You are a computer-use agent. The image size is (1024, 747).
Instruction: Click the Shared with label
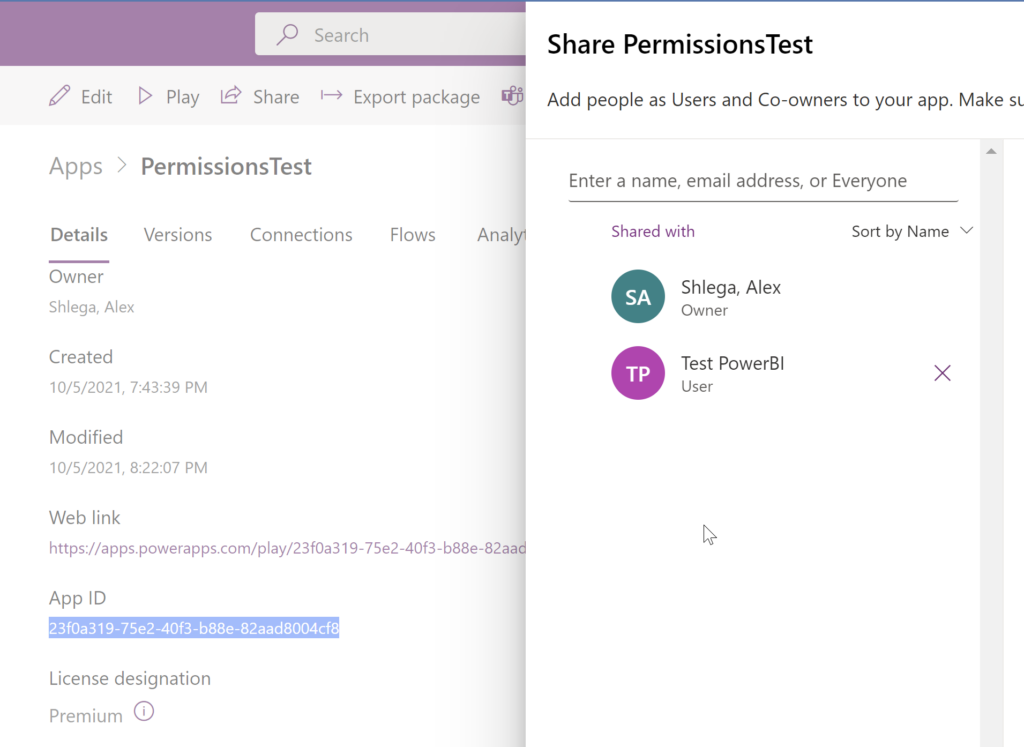tap(653, 231)
